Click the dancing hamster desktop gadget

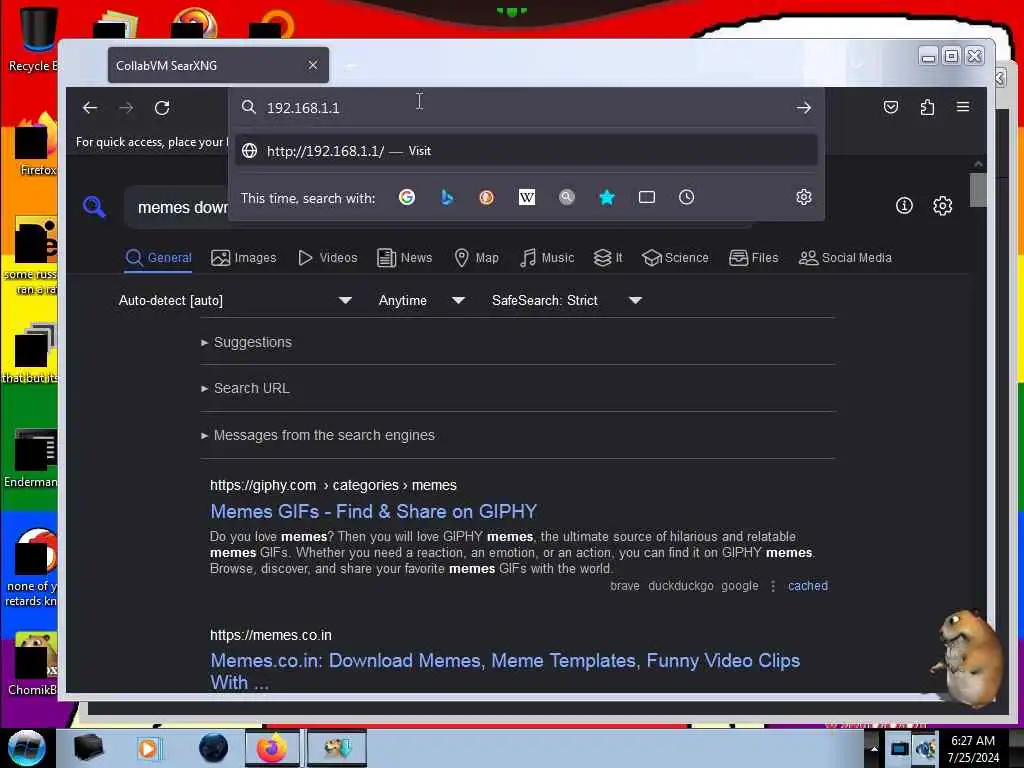point(968,658)
